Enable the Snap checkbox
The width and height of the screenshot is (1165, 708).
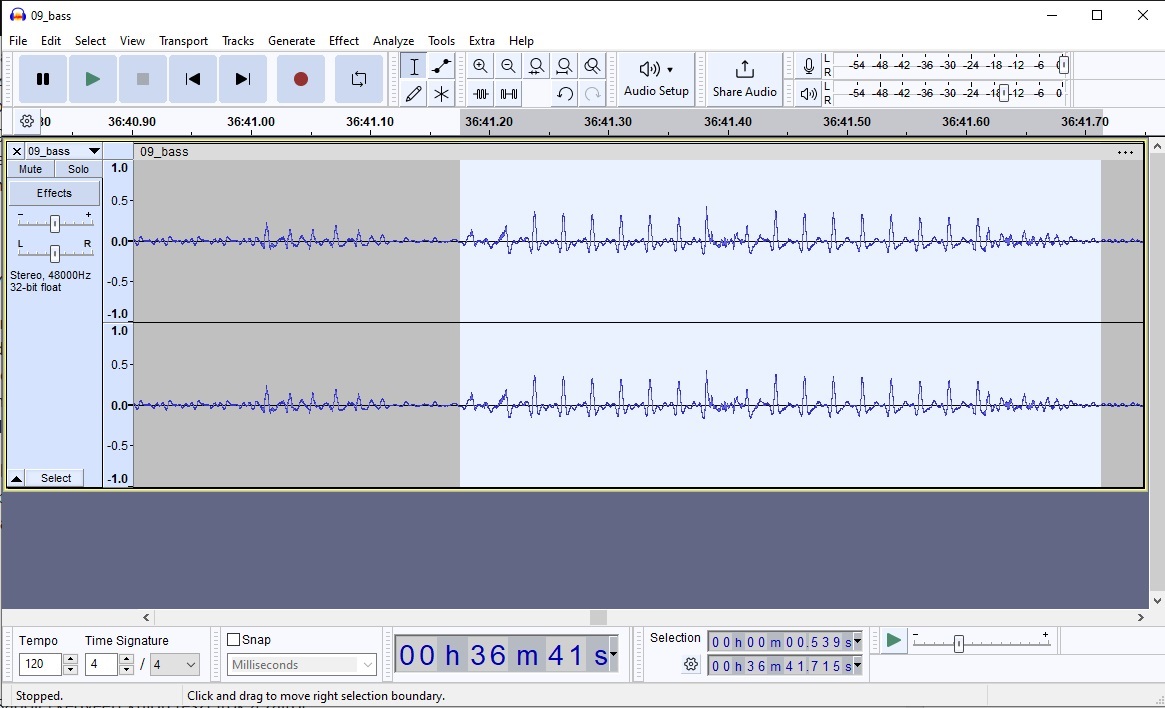[233, 640]
